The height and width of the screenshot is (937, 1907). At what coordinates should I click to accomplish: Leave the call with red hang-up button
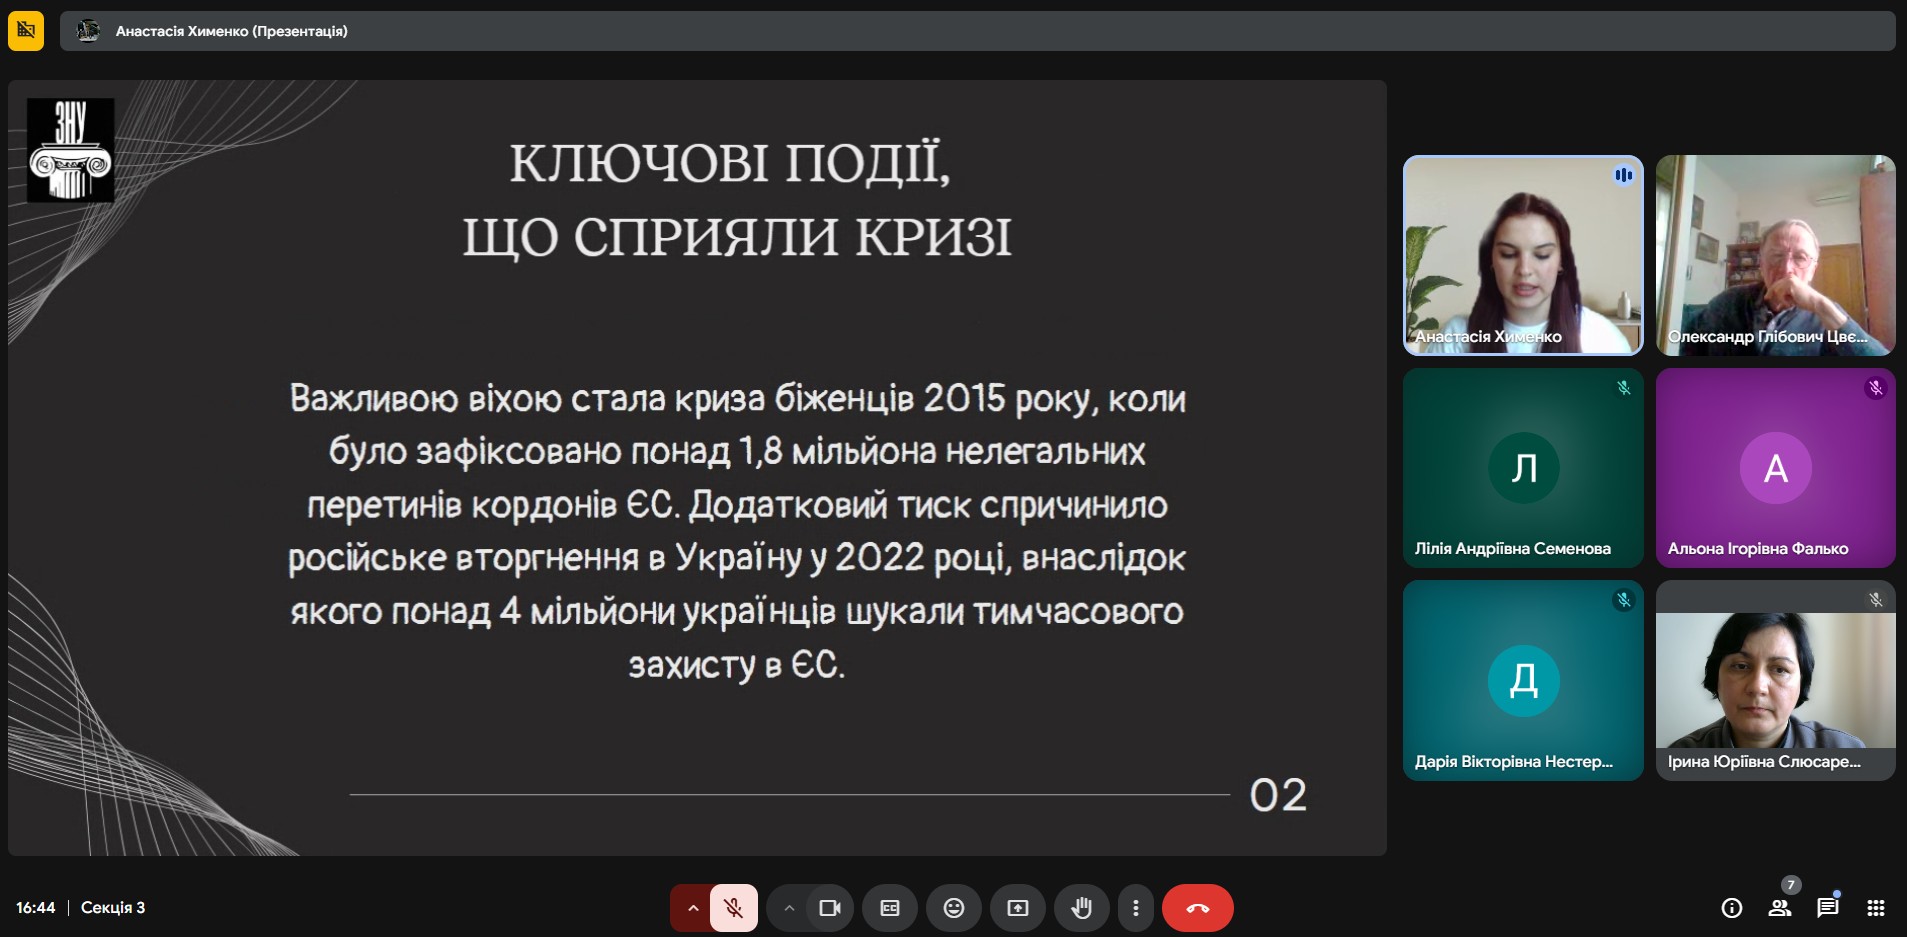(1197, 908)
